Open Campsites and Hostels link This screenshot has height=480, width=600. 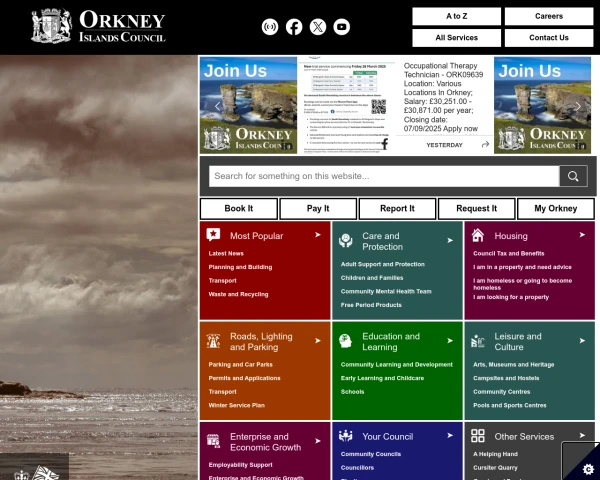click(x=506, y=378)
